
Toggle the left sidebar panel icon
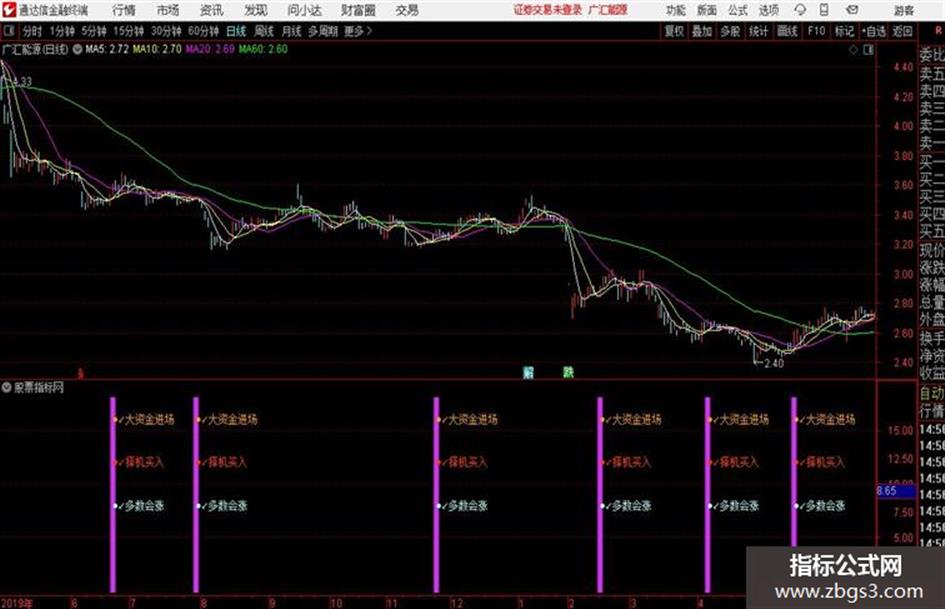pyautogui.click(x=9, y=31)
